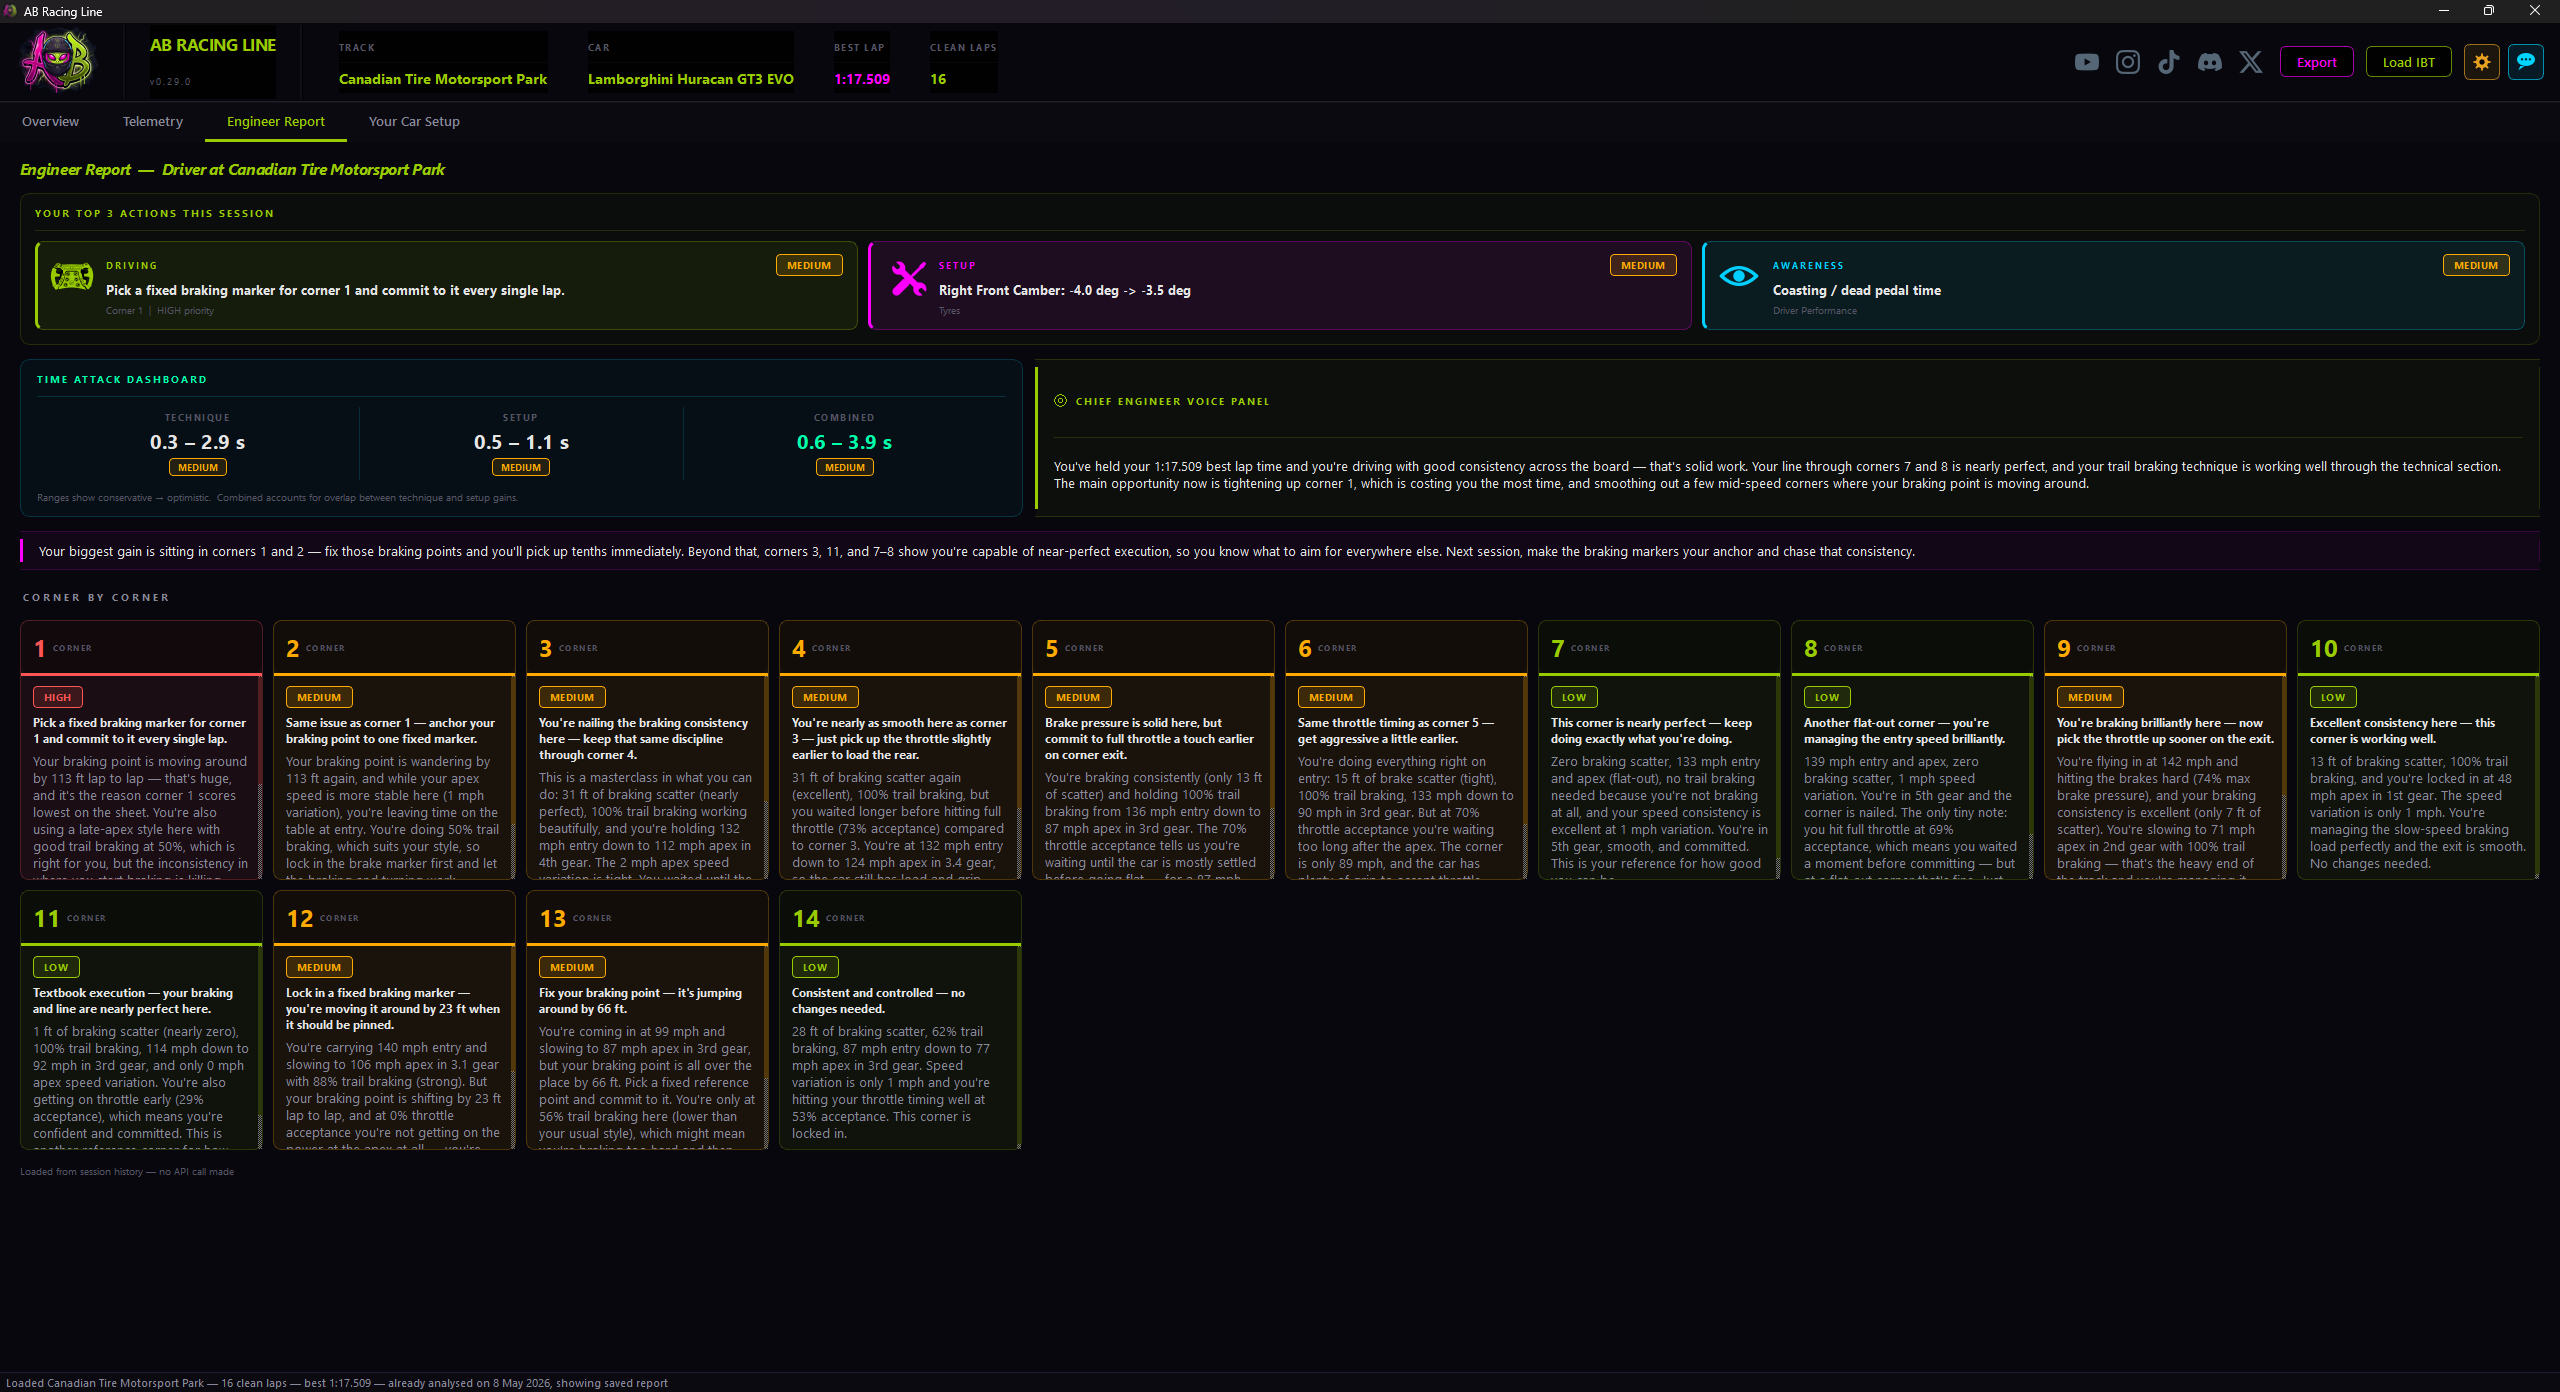Click 'Loaded from session history' note
Screen dimensions: 2560x1392
[x=127, y=1172]
